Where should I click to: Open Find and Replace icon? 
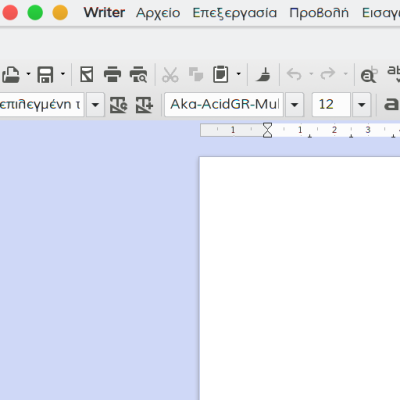tap(369, 74)
